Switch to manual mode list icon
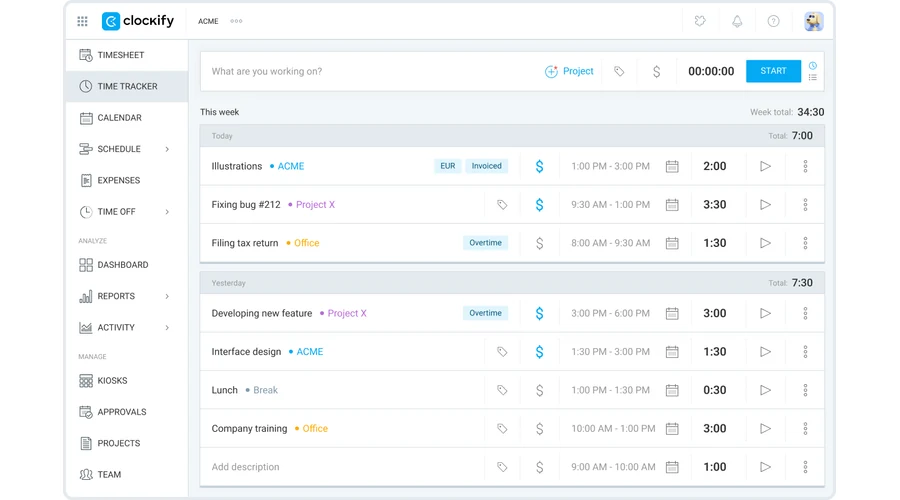The image size is (900, 500). (813, 77)
